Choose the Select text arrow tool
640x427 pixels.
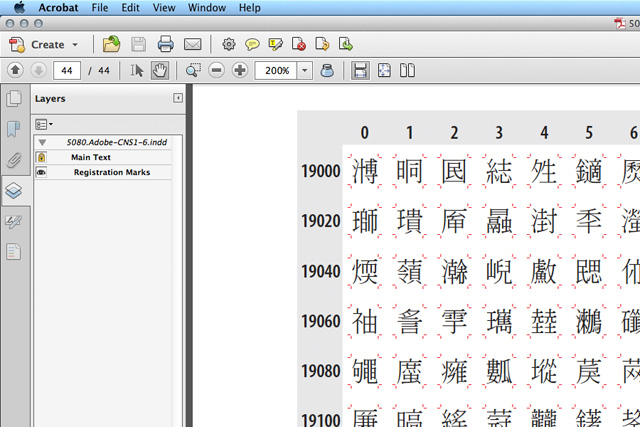pos(138,70)
